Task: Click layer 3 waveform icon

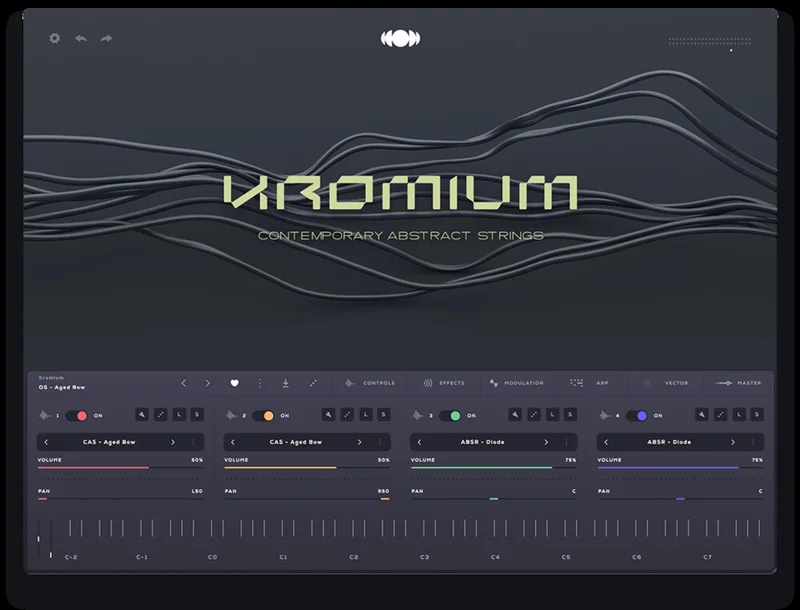Action: click(418, 416)
